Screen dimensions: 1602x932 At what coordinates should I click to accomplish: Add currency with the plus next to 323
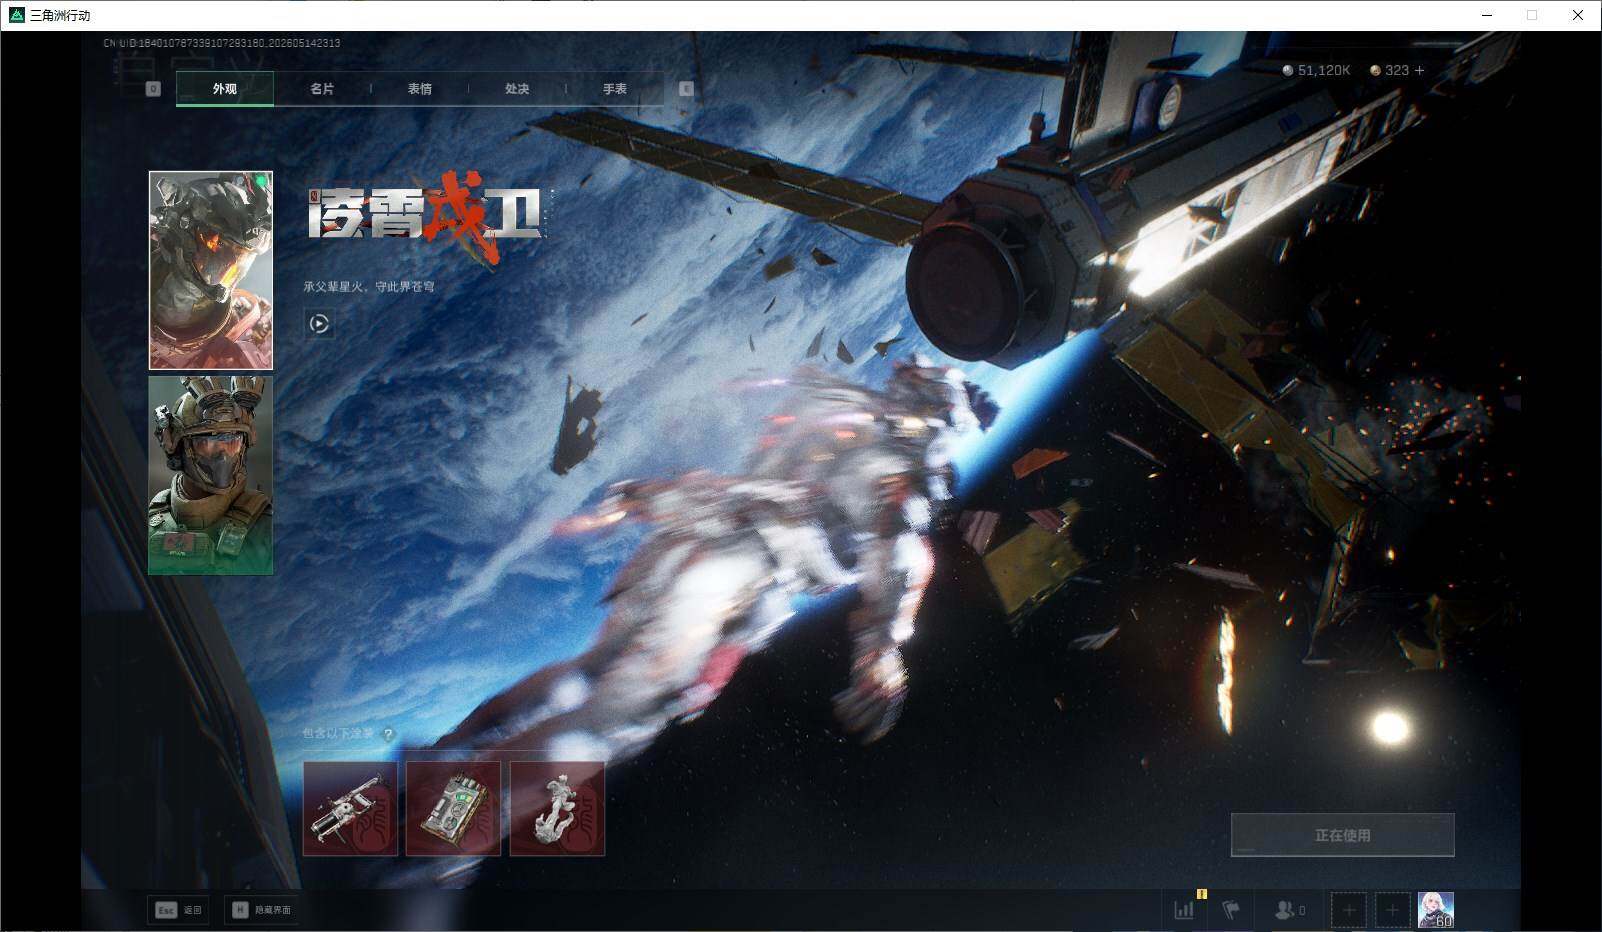[x=1419, y=70]
